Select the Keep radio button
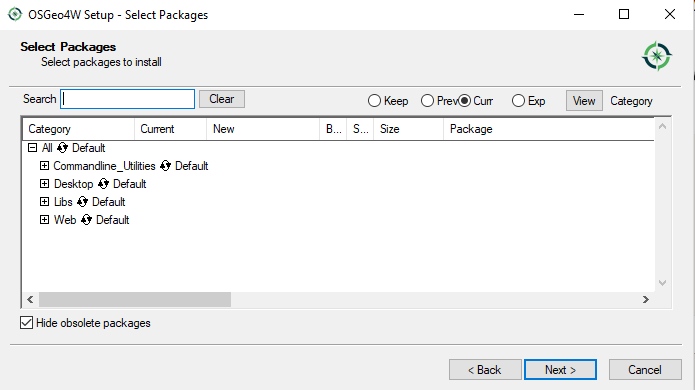 click(x=375, y=101)
